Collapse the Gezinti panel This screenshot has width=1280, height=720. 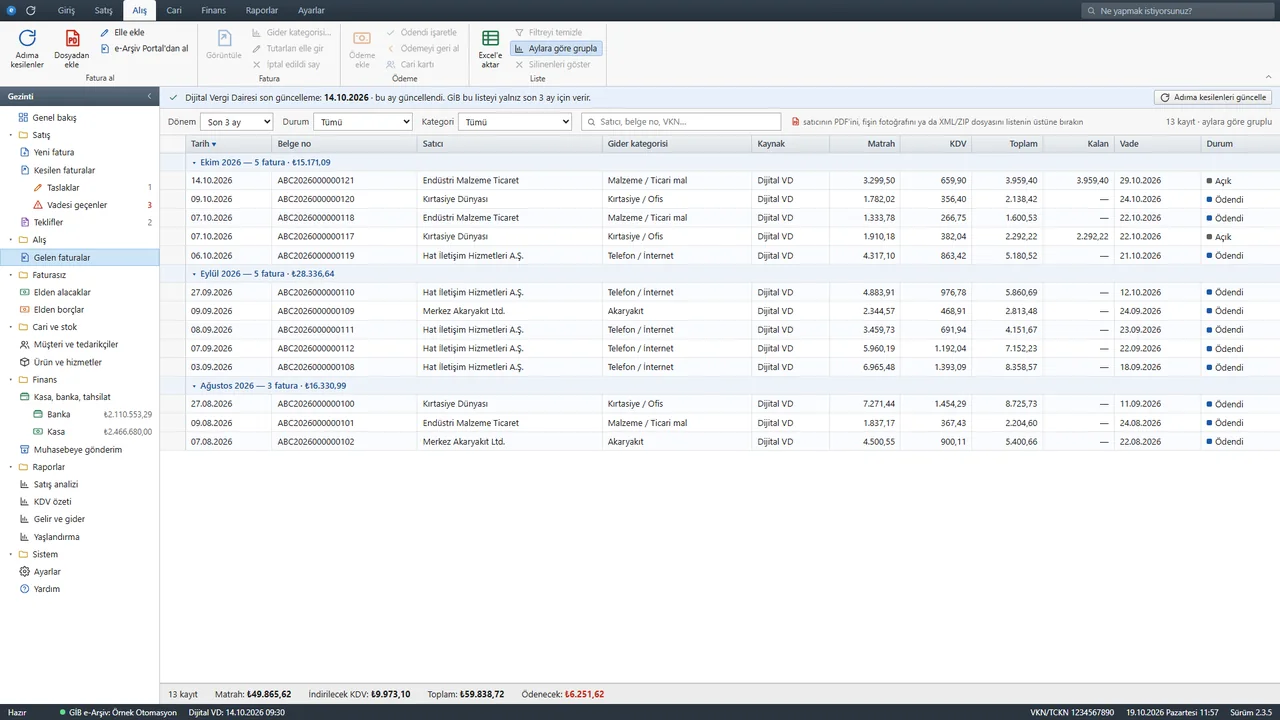[x=149, y=96]
